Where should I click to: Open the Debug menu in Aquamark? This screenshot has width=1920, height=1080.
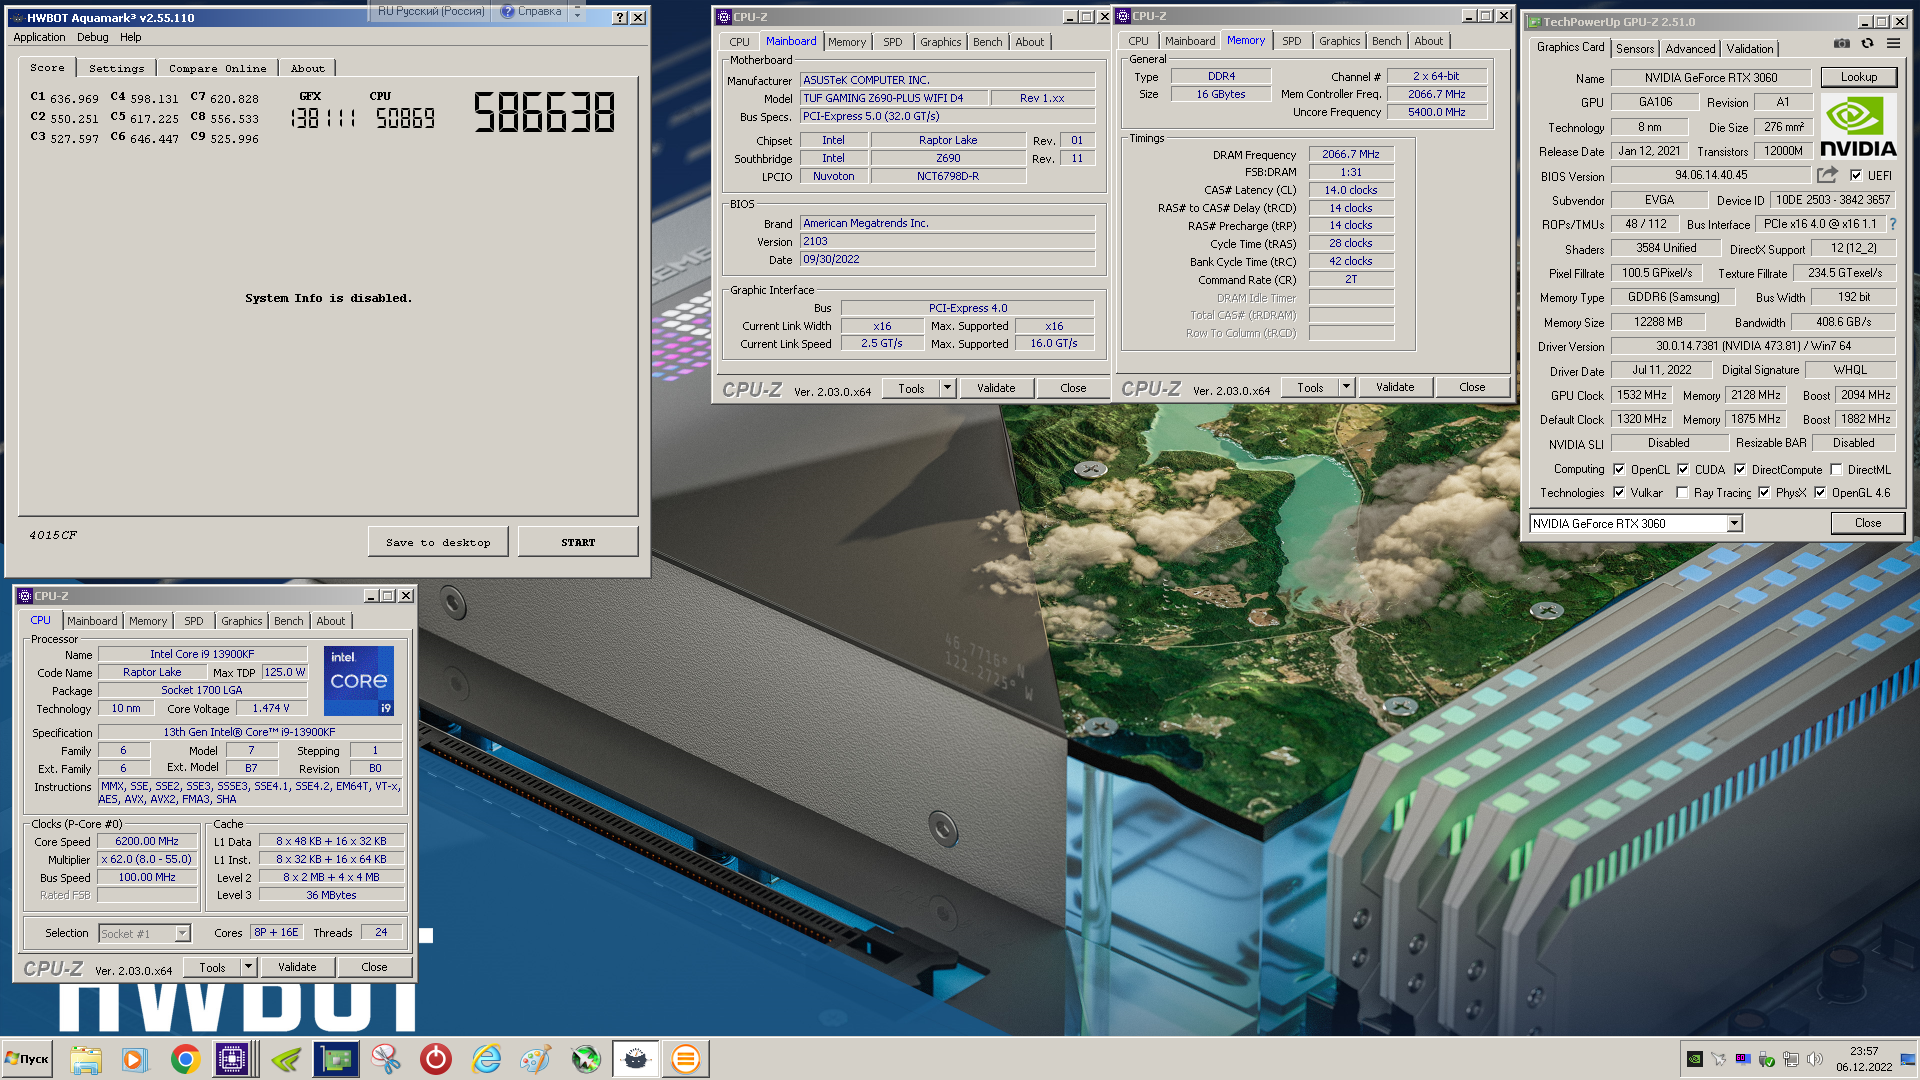93,37
